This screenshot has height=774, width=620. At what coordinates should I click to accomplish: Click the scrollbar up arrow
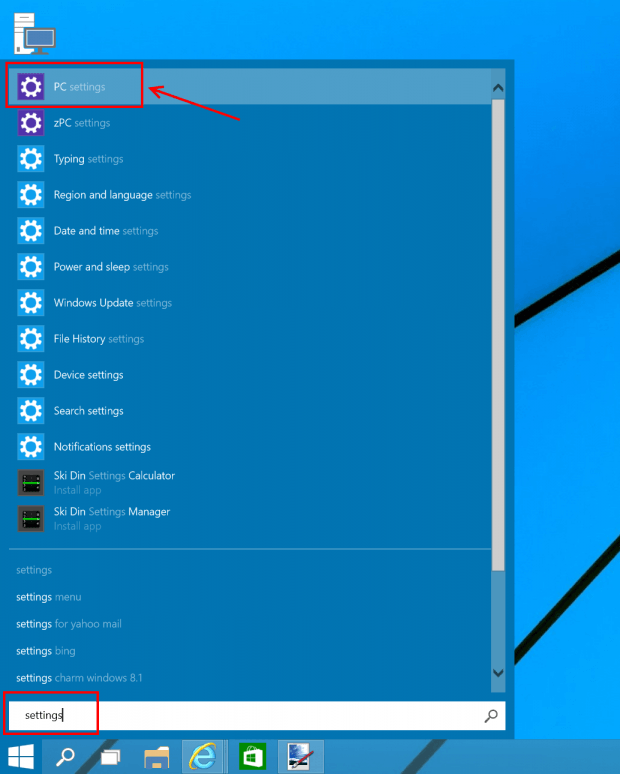click(498, 88)
